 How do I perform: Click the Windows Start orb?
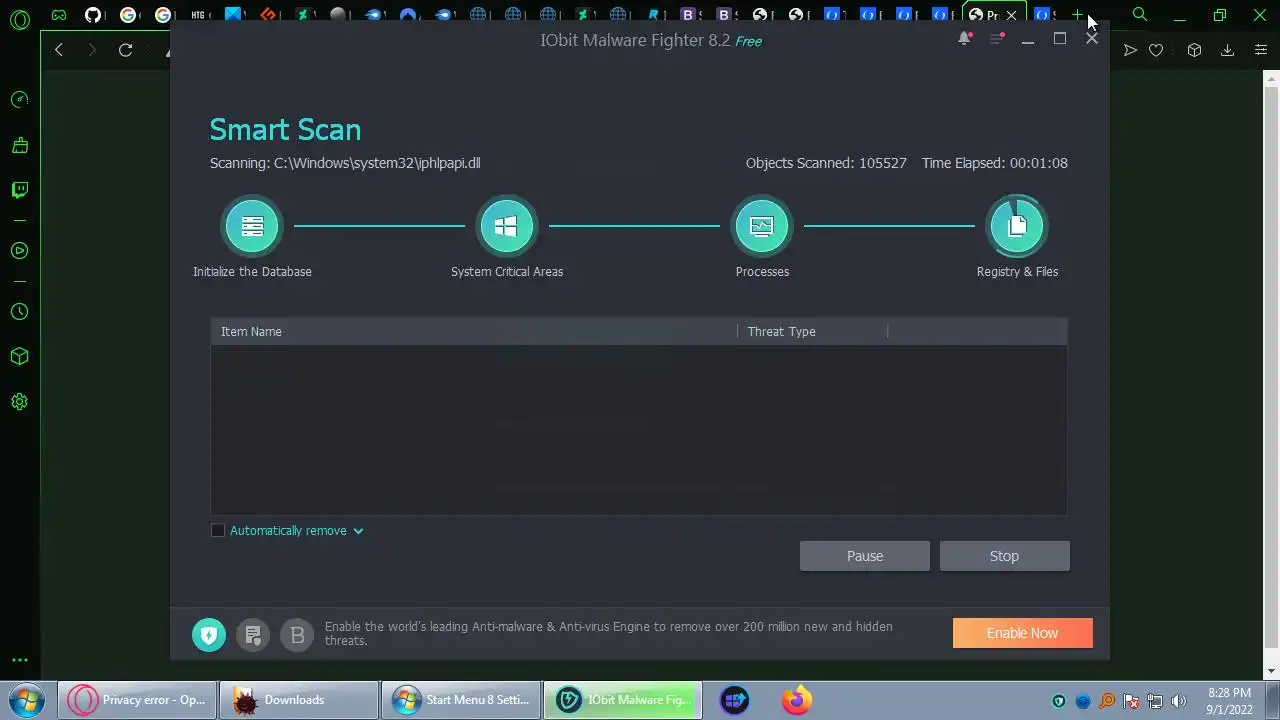tap(25, 700)
